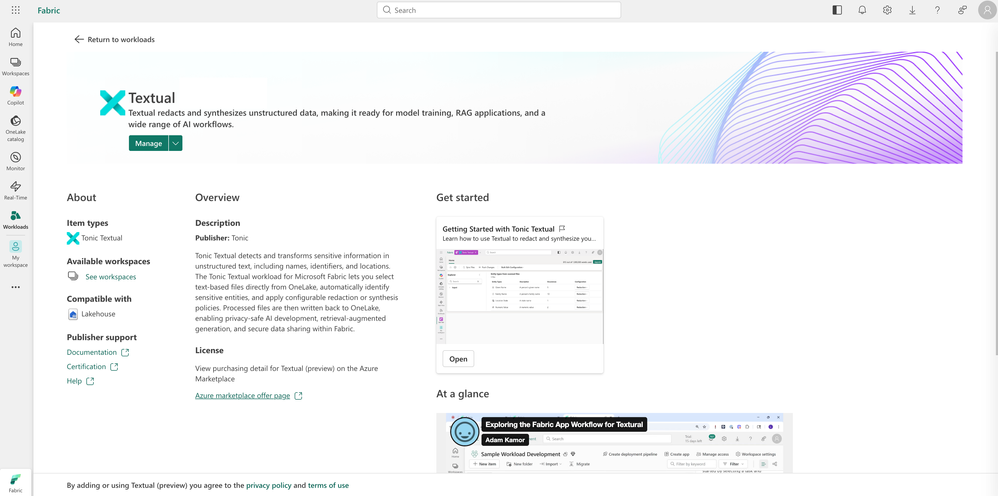Image resolution: width=998 pixels, height=496 pixels.
Task: Click the Publisher: Tonic text
Action: coord(221,238)
